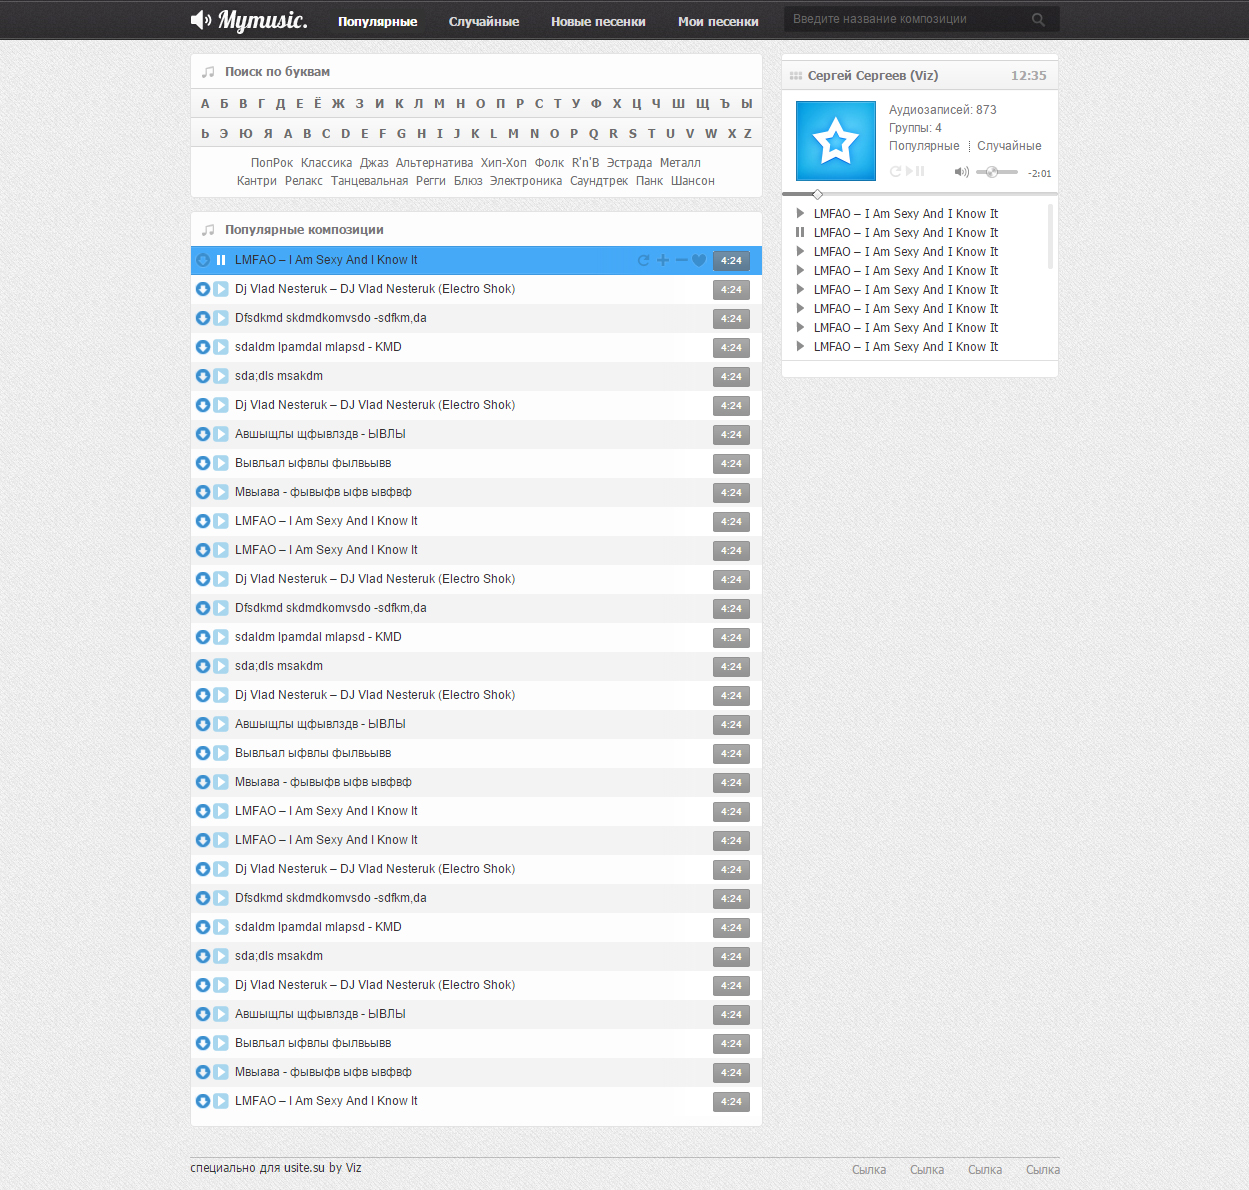Download the first Dj Vlad Nesteruk track
The image size is (1249, 1190).
(x=203, y=289)
